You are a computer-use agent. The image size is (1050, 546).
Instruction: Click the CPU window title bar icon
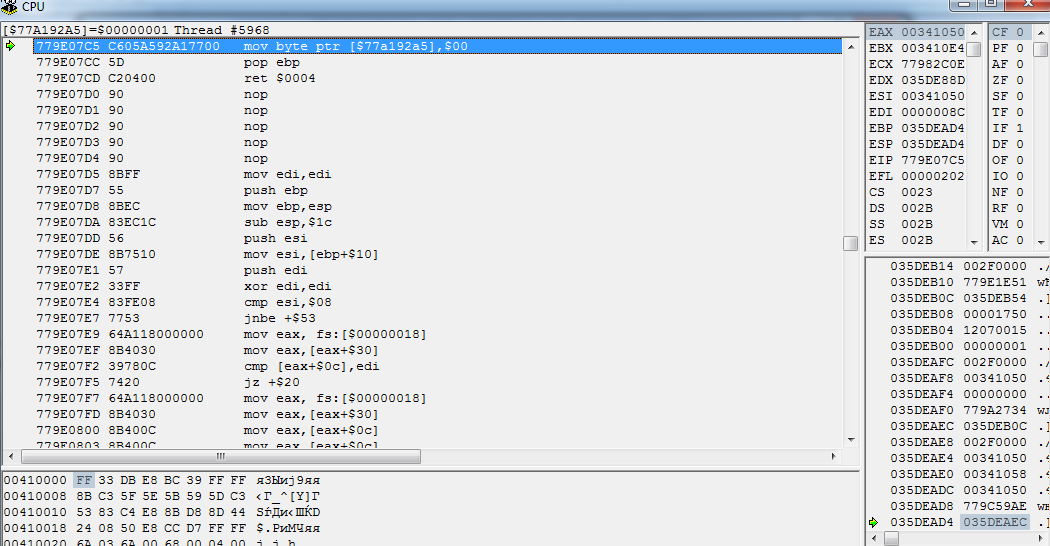click(9, 7)
